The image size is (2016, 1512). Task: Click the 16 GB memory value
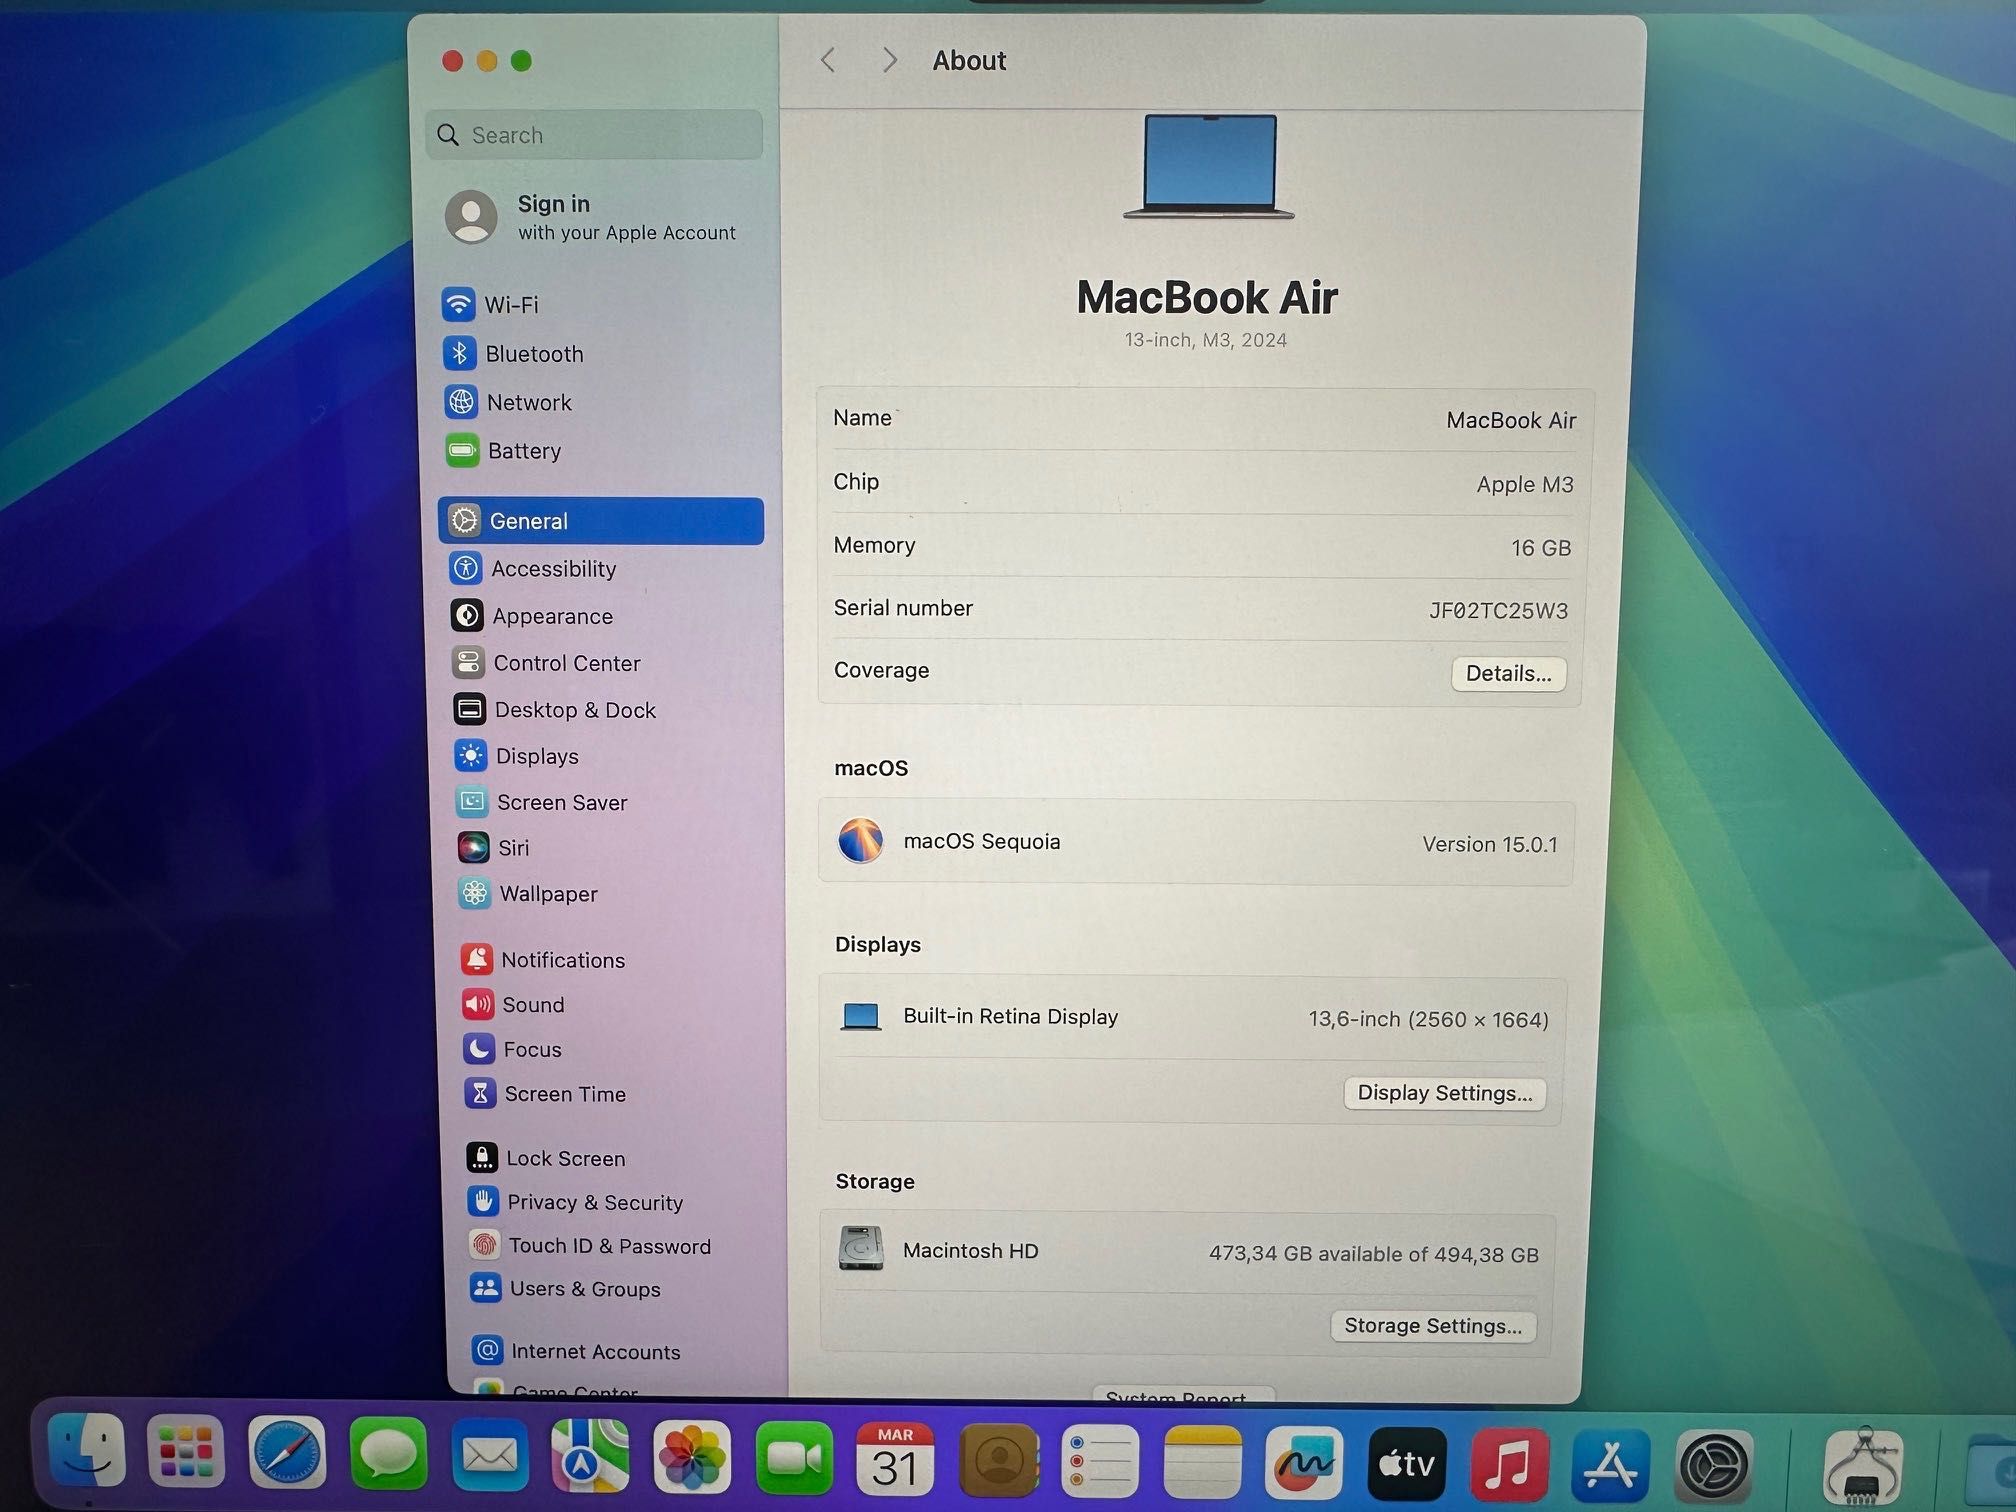pos(1541,548)
